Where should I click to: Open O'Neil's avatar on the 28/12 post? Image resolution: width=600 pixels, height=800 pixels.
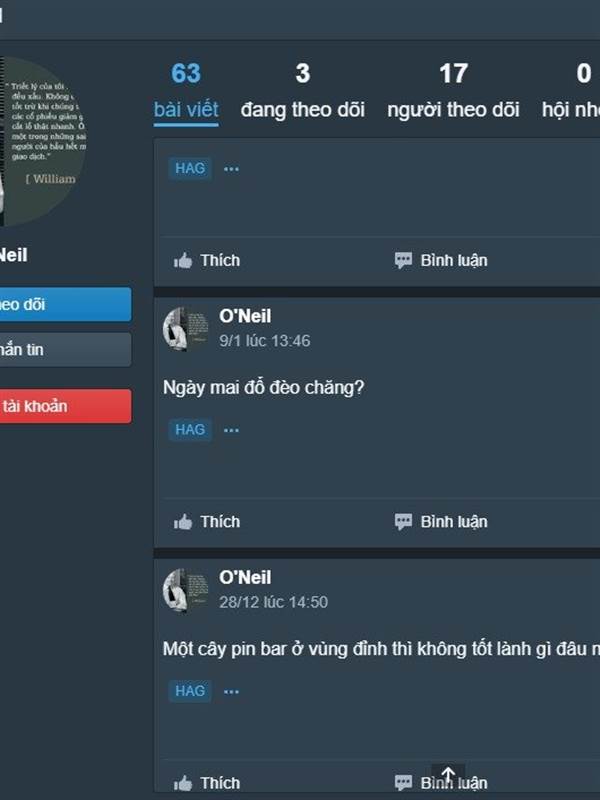185,590
